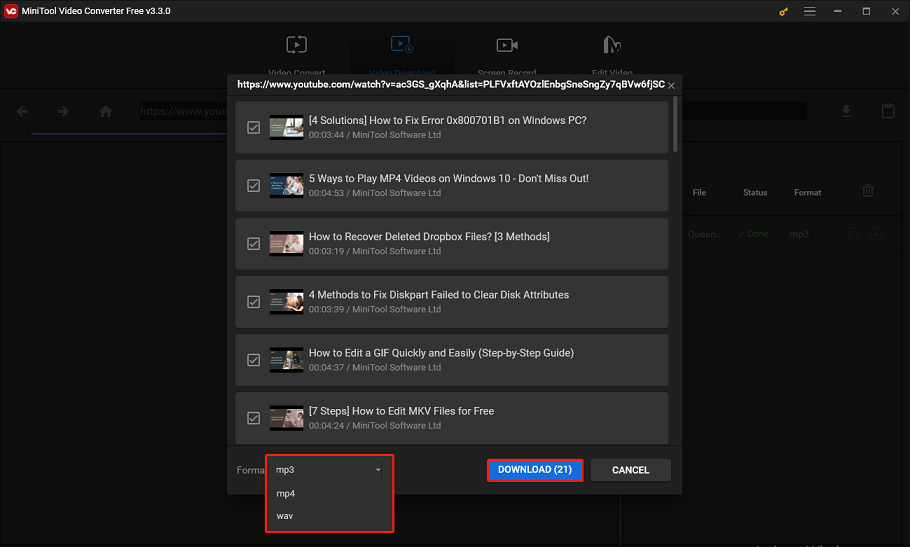The width and height of the screenshot is (910, 547).
Task: Click the Error 0x800701B1 video thumbnail
Action: point(286,128)
